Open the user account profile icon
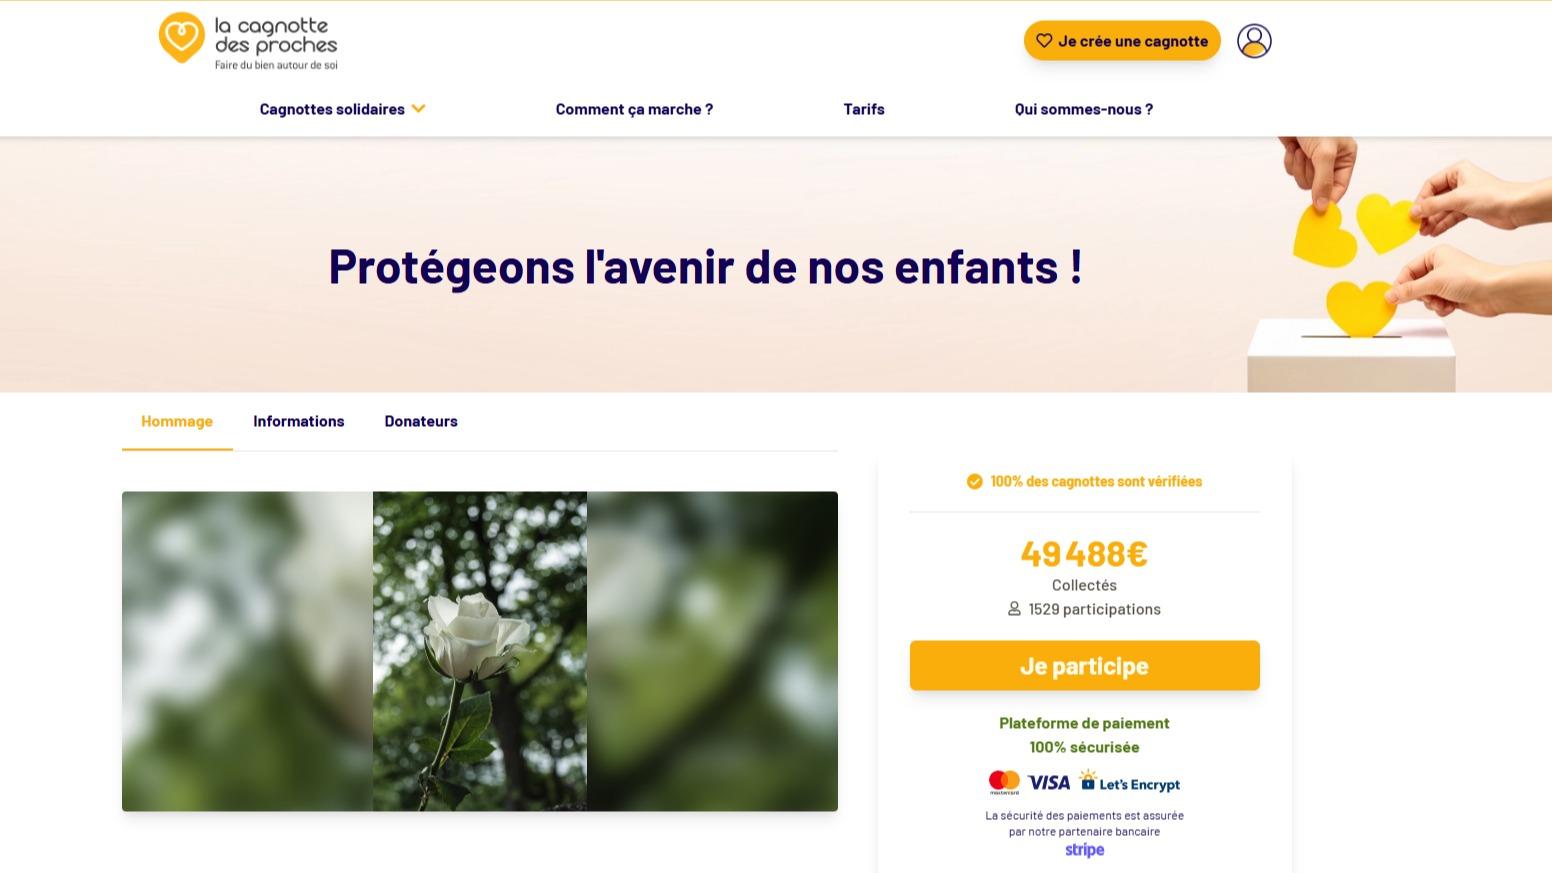Image resolution: width=1552 pixels, height=873 pixels. [x=1254, y=41]
